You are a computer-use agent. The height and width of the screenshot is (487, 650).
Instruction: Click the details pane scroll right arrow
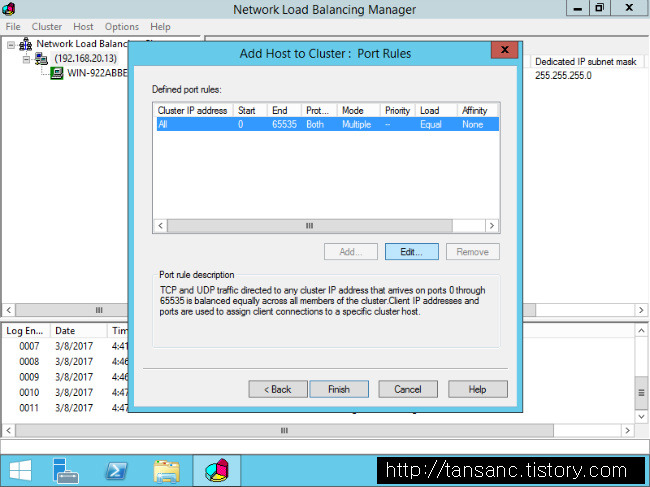point(641,310)
